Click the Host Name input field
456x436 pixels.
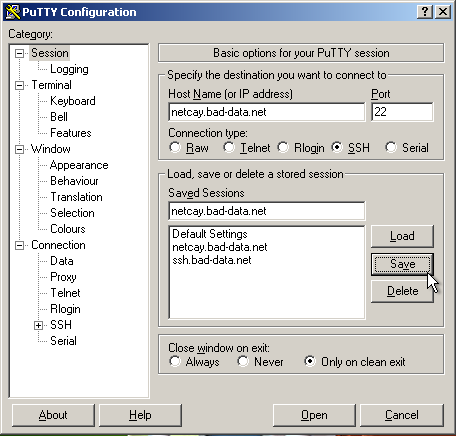tap(267, 112)
